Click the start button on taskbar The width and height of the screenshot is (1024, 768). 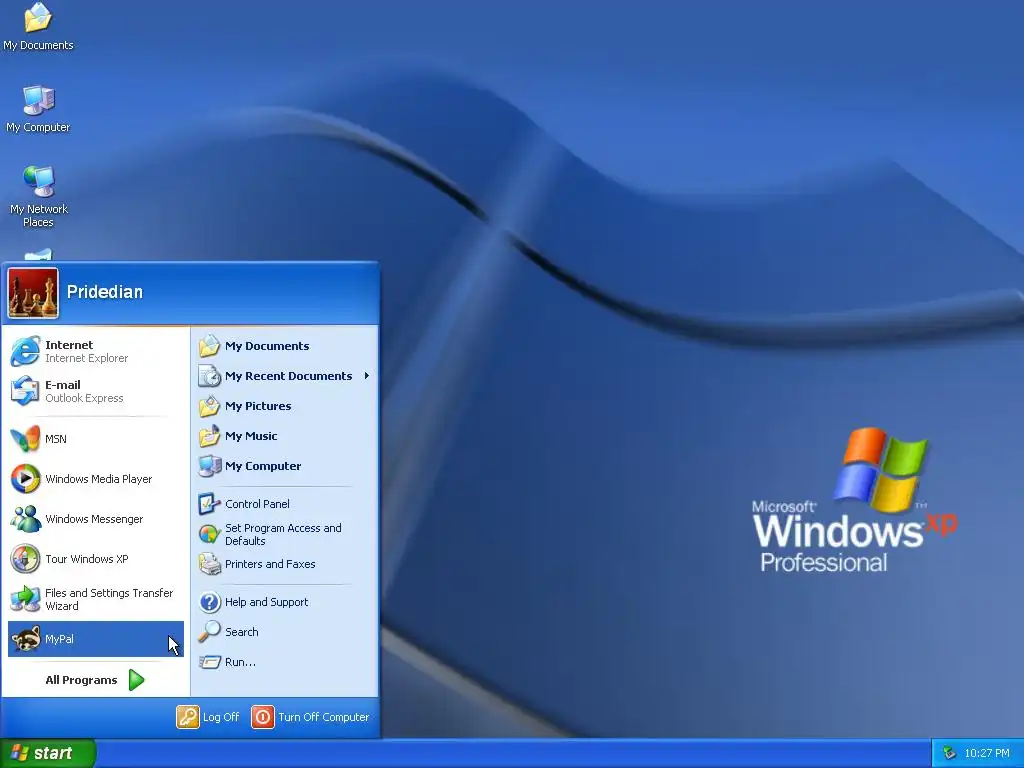click(x=48, y=754)
